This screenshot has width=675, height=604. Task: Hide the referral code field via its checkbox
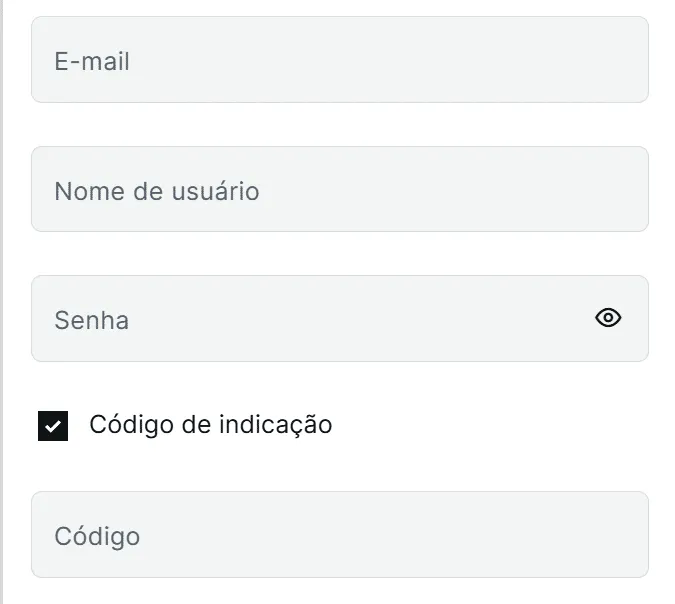[x=53, y=425]
